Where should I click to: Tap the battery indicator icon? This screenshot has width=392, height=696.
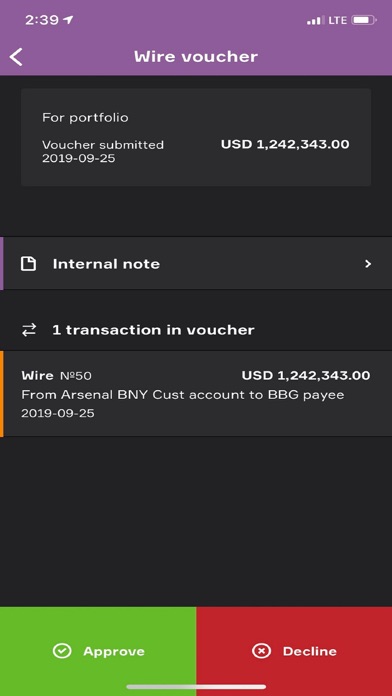(364, 20)
